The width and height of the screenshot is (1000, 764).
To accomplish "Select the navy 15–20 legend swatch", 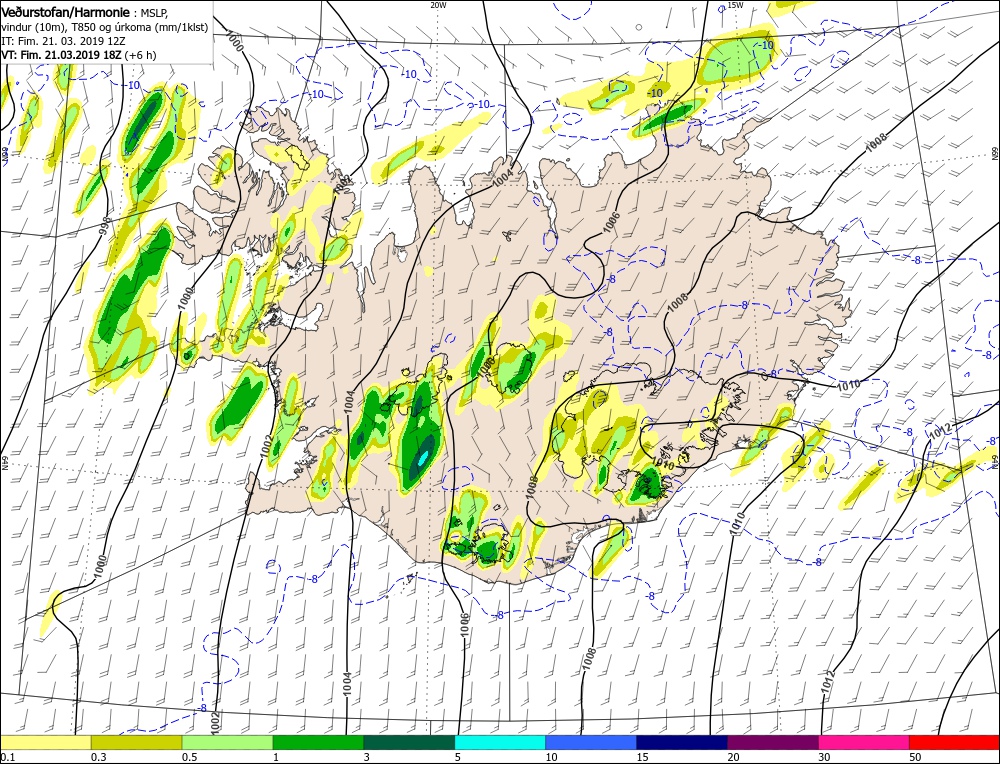I will [x=682, y=742].
